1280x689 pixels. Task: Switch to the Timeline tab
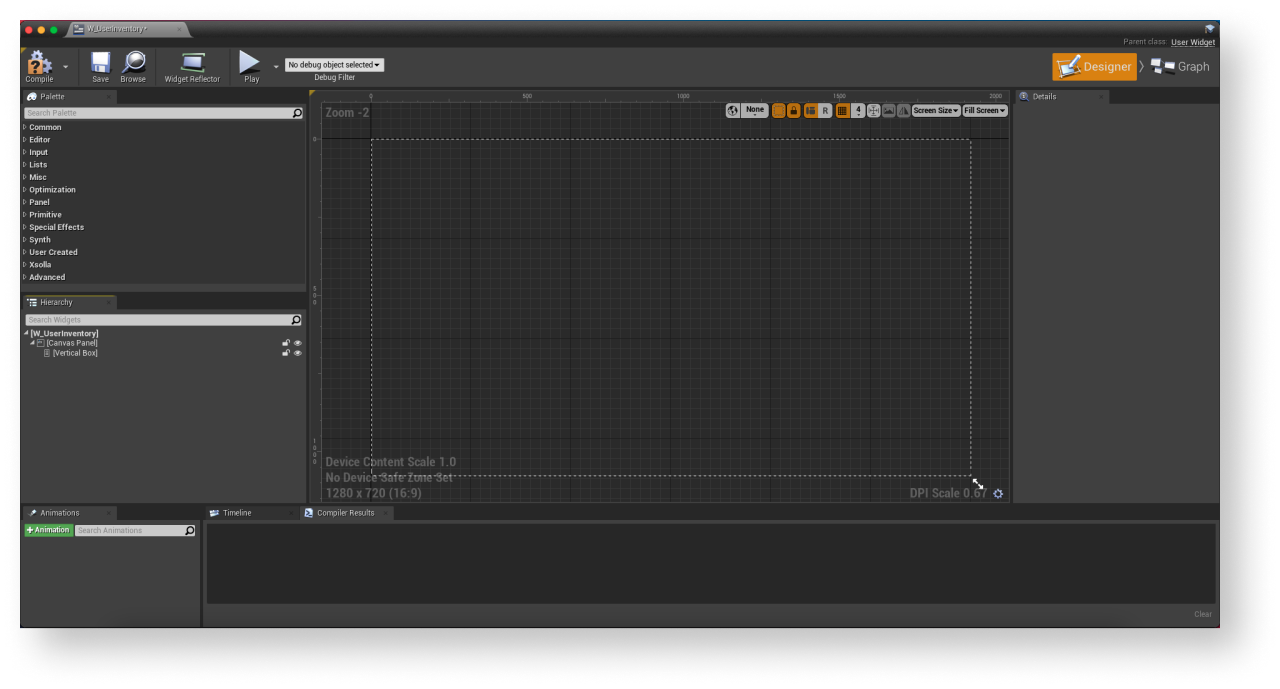(237, 513)
